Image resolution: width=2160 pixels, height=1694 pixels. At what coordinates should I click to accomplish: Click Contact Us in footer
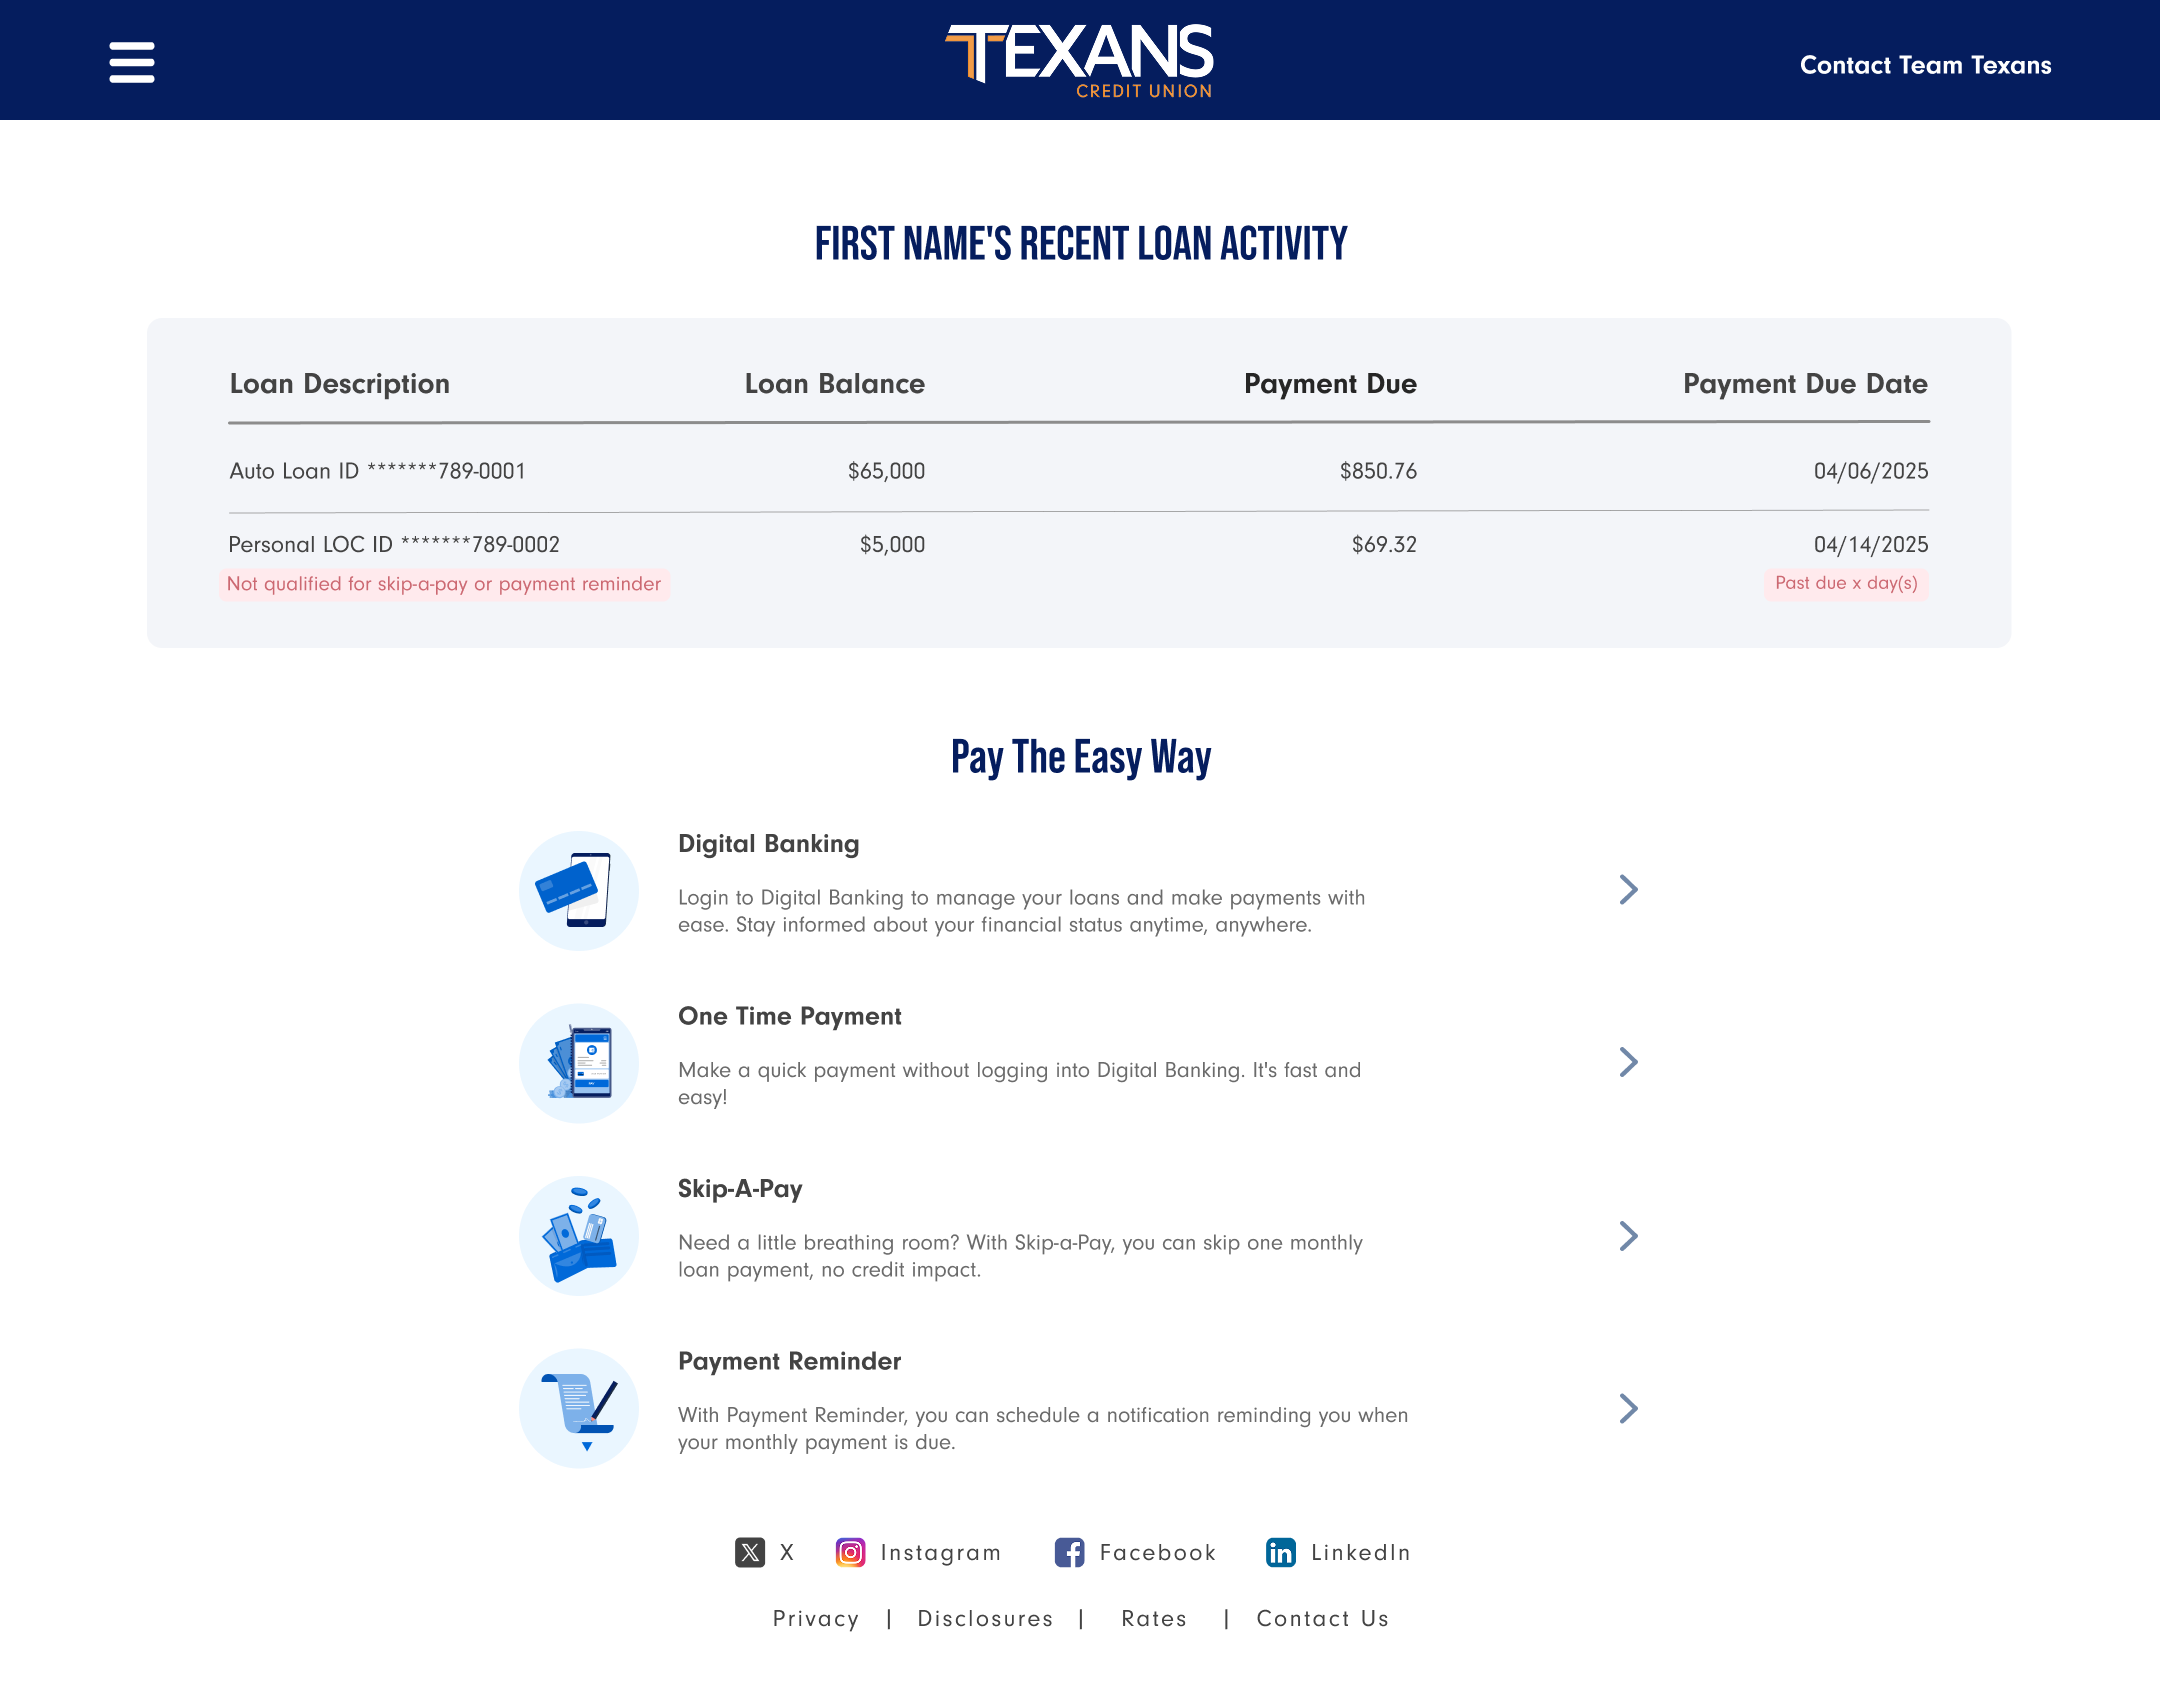coord(1322,1618)
